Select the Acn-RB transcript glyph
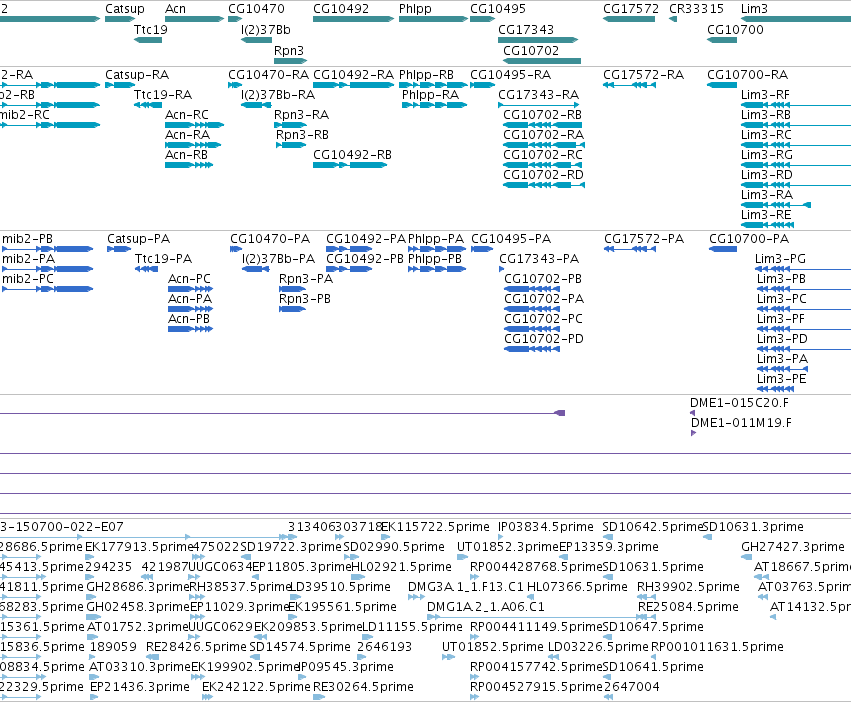 pos(189,165)
